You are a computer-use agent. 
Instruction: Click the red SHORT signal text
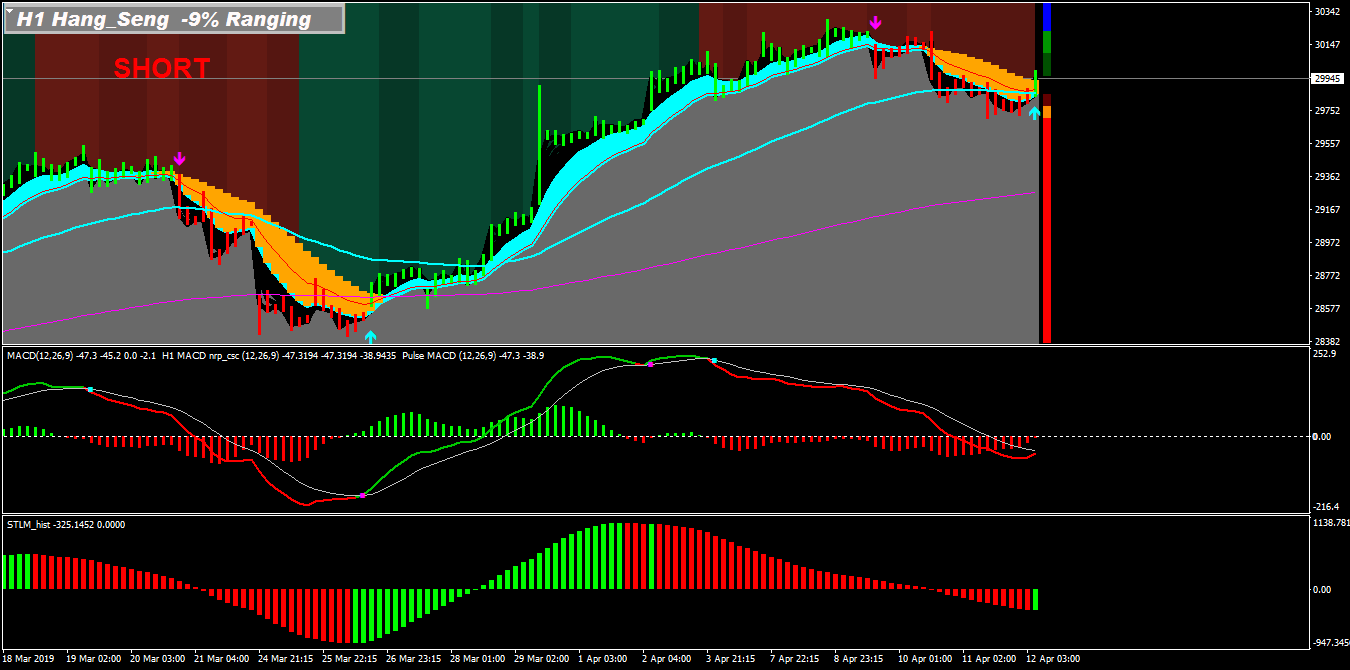tap(162, 68)
